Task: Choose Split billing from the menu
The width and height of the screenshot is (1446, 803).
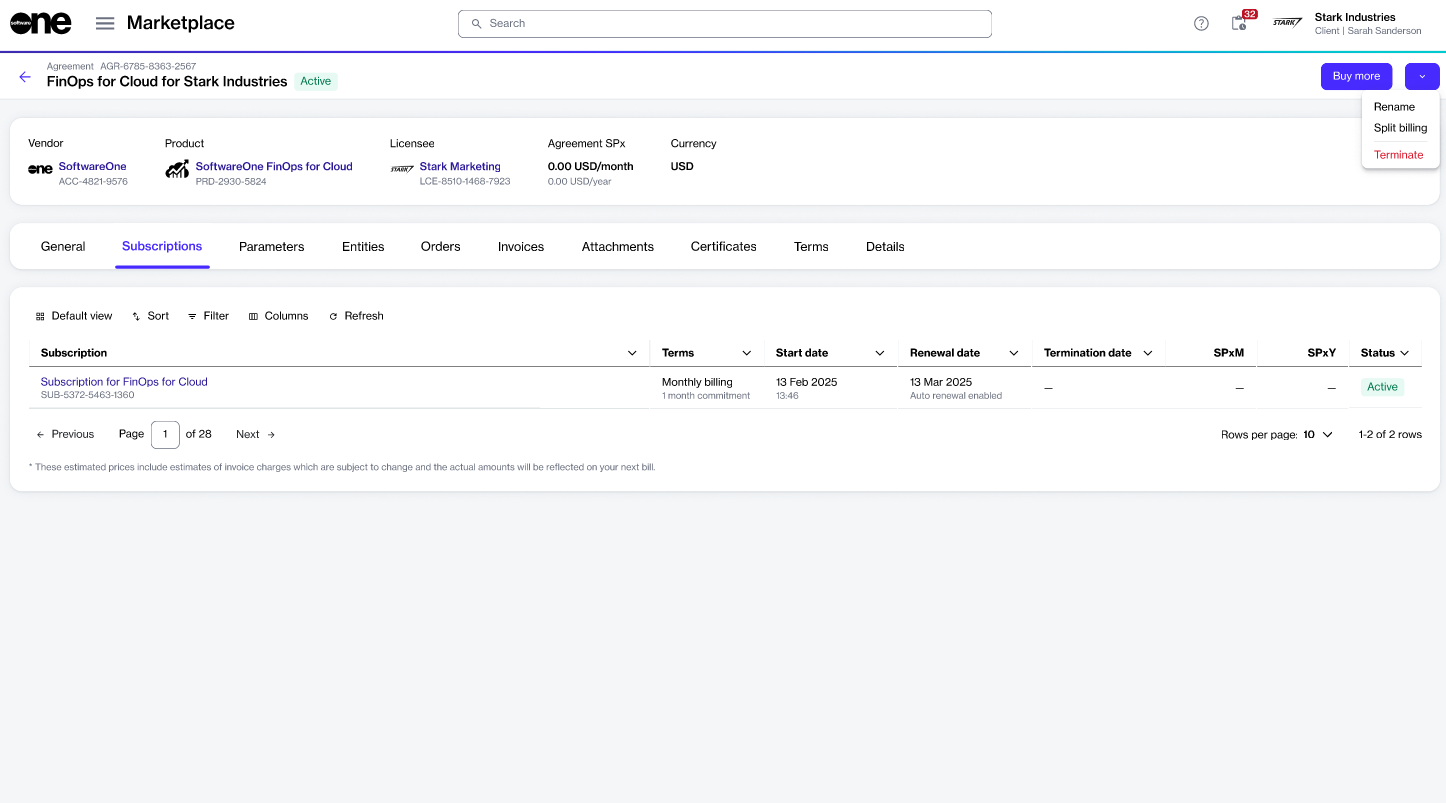Action: click(1400, 128)
